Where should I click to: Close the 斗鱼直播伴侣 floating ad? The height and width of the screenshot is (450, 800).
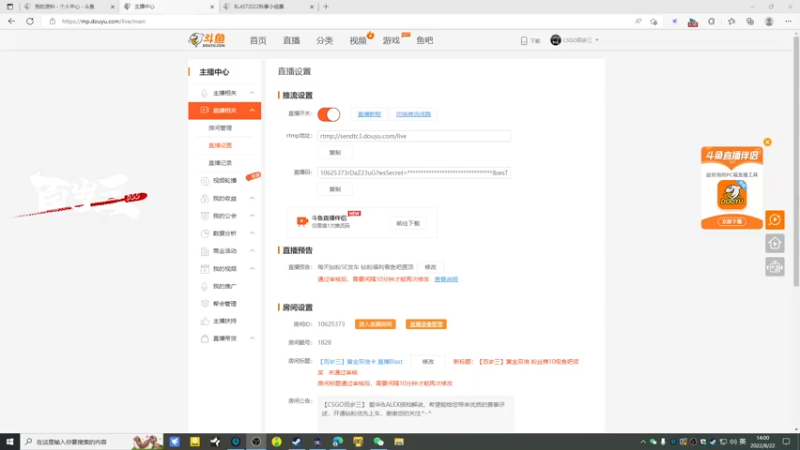(767, 142)
